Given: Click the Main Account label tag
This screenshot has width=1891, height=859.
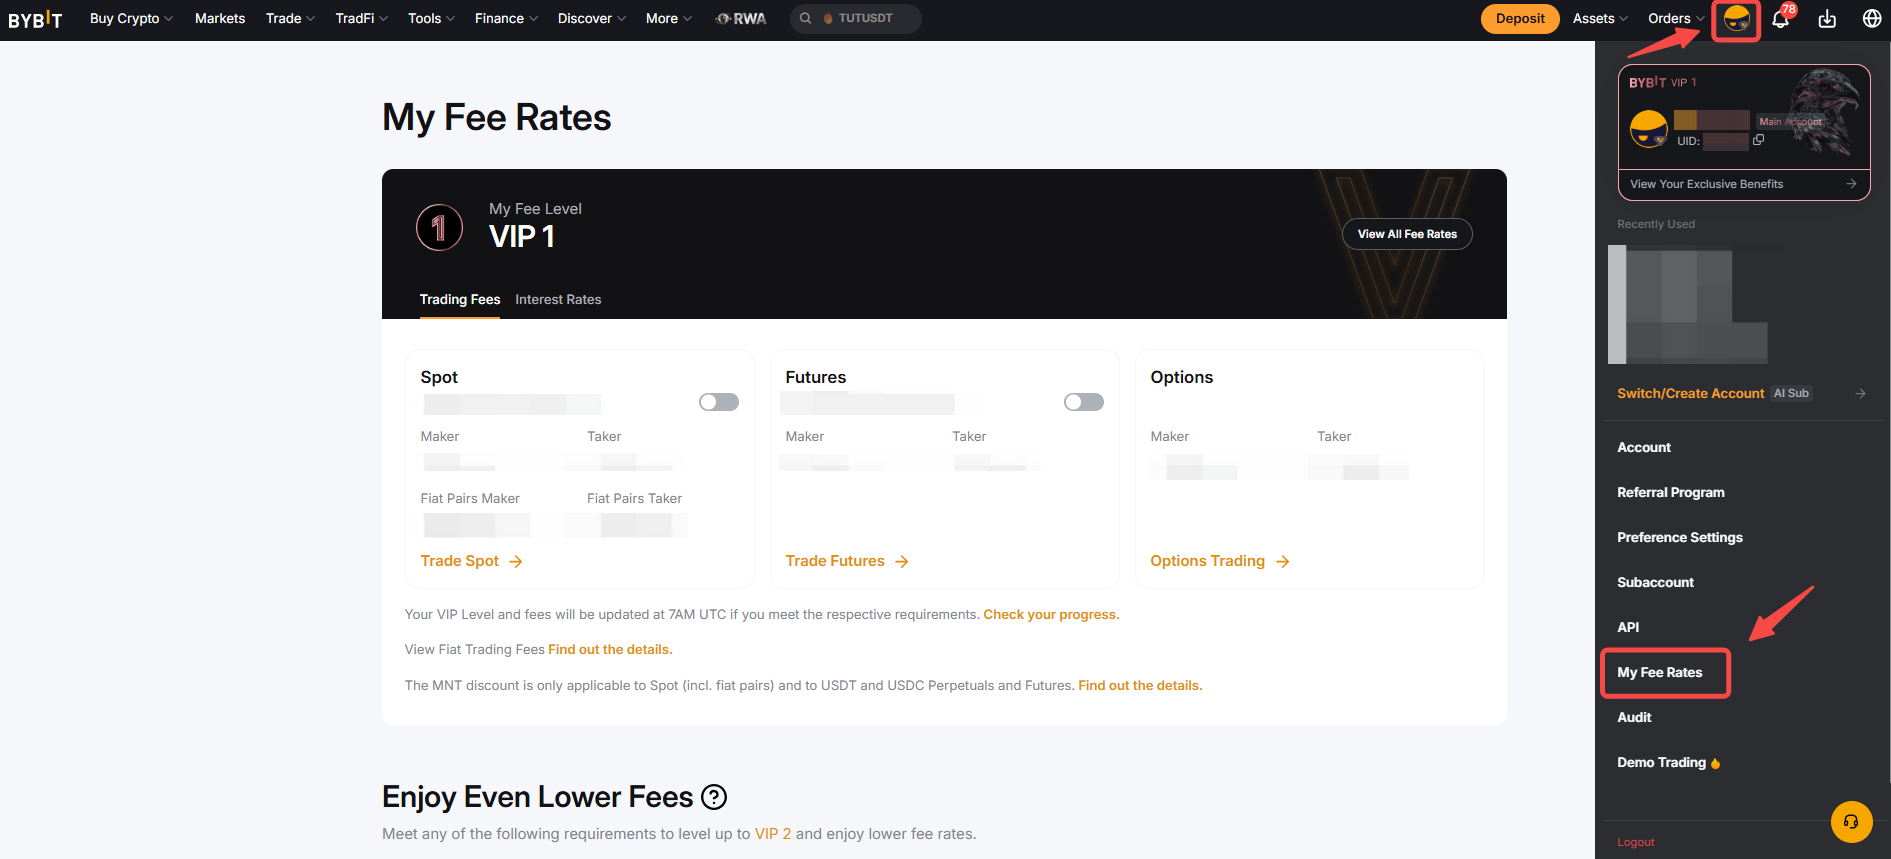Looking at the screenshot, I should pyautogui.click(x=1790, y=121).
